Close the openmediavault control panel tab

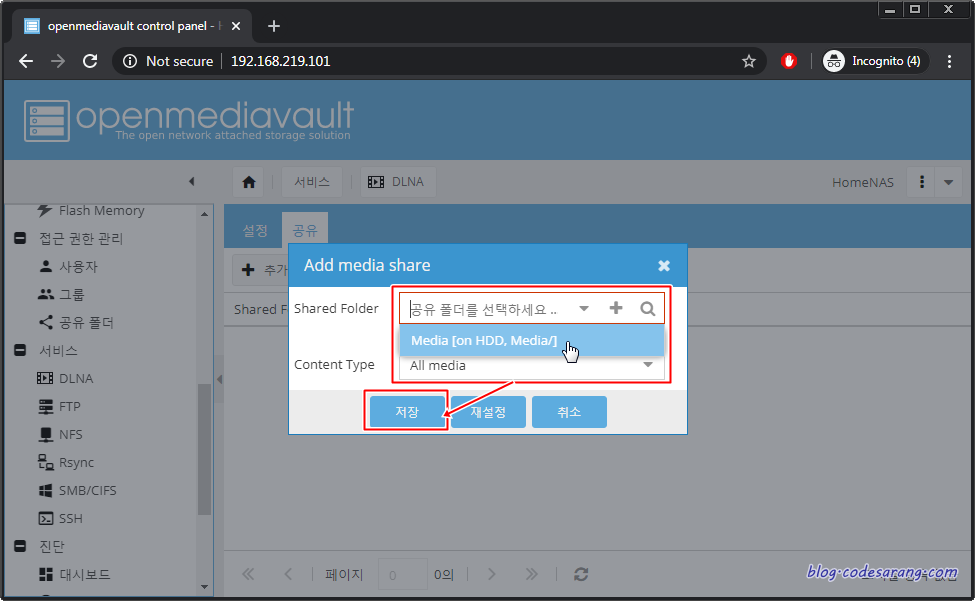[236, 26]
